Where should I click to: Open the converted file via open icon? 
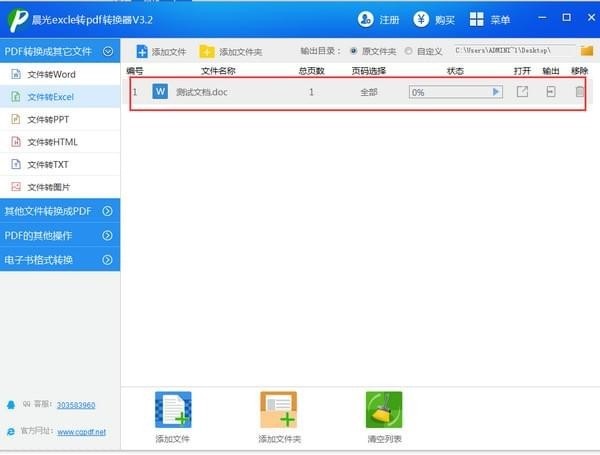coord(522,91)
